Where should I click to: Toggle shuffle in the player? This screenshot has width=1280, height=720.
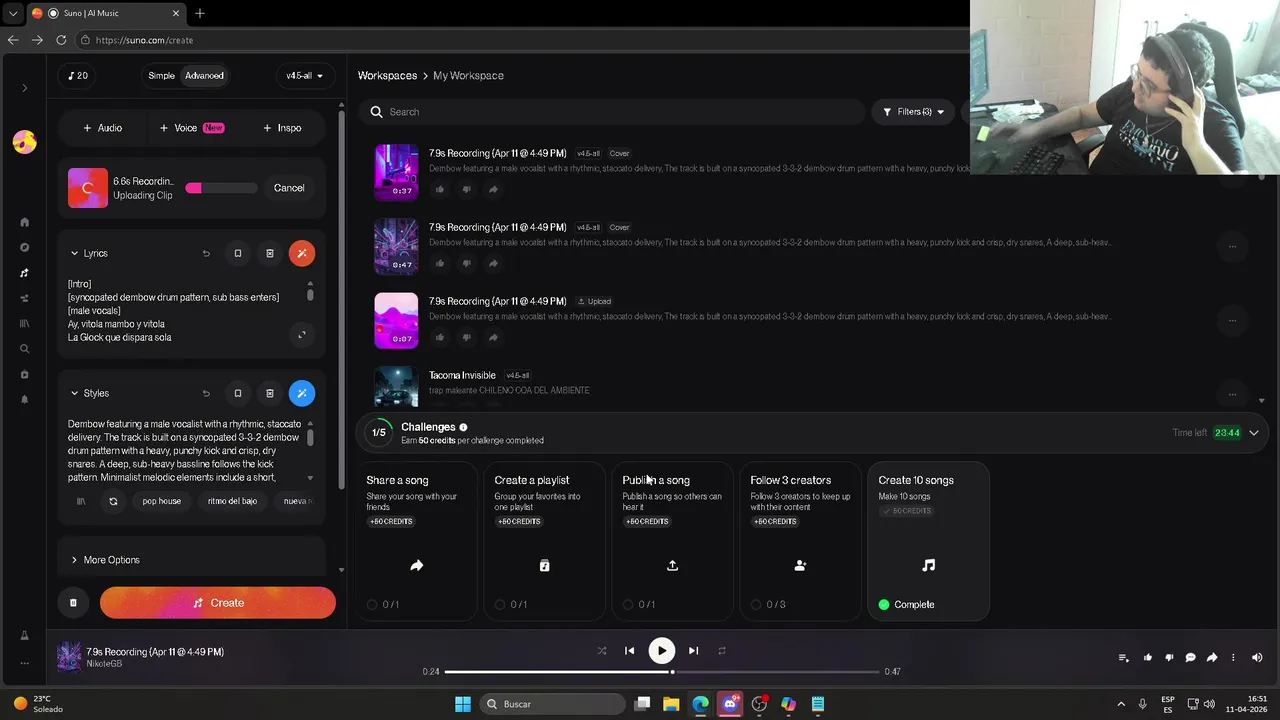pos(602,651)
